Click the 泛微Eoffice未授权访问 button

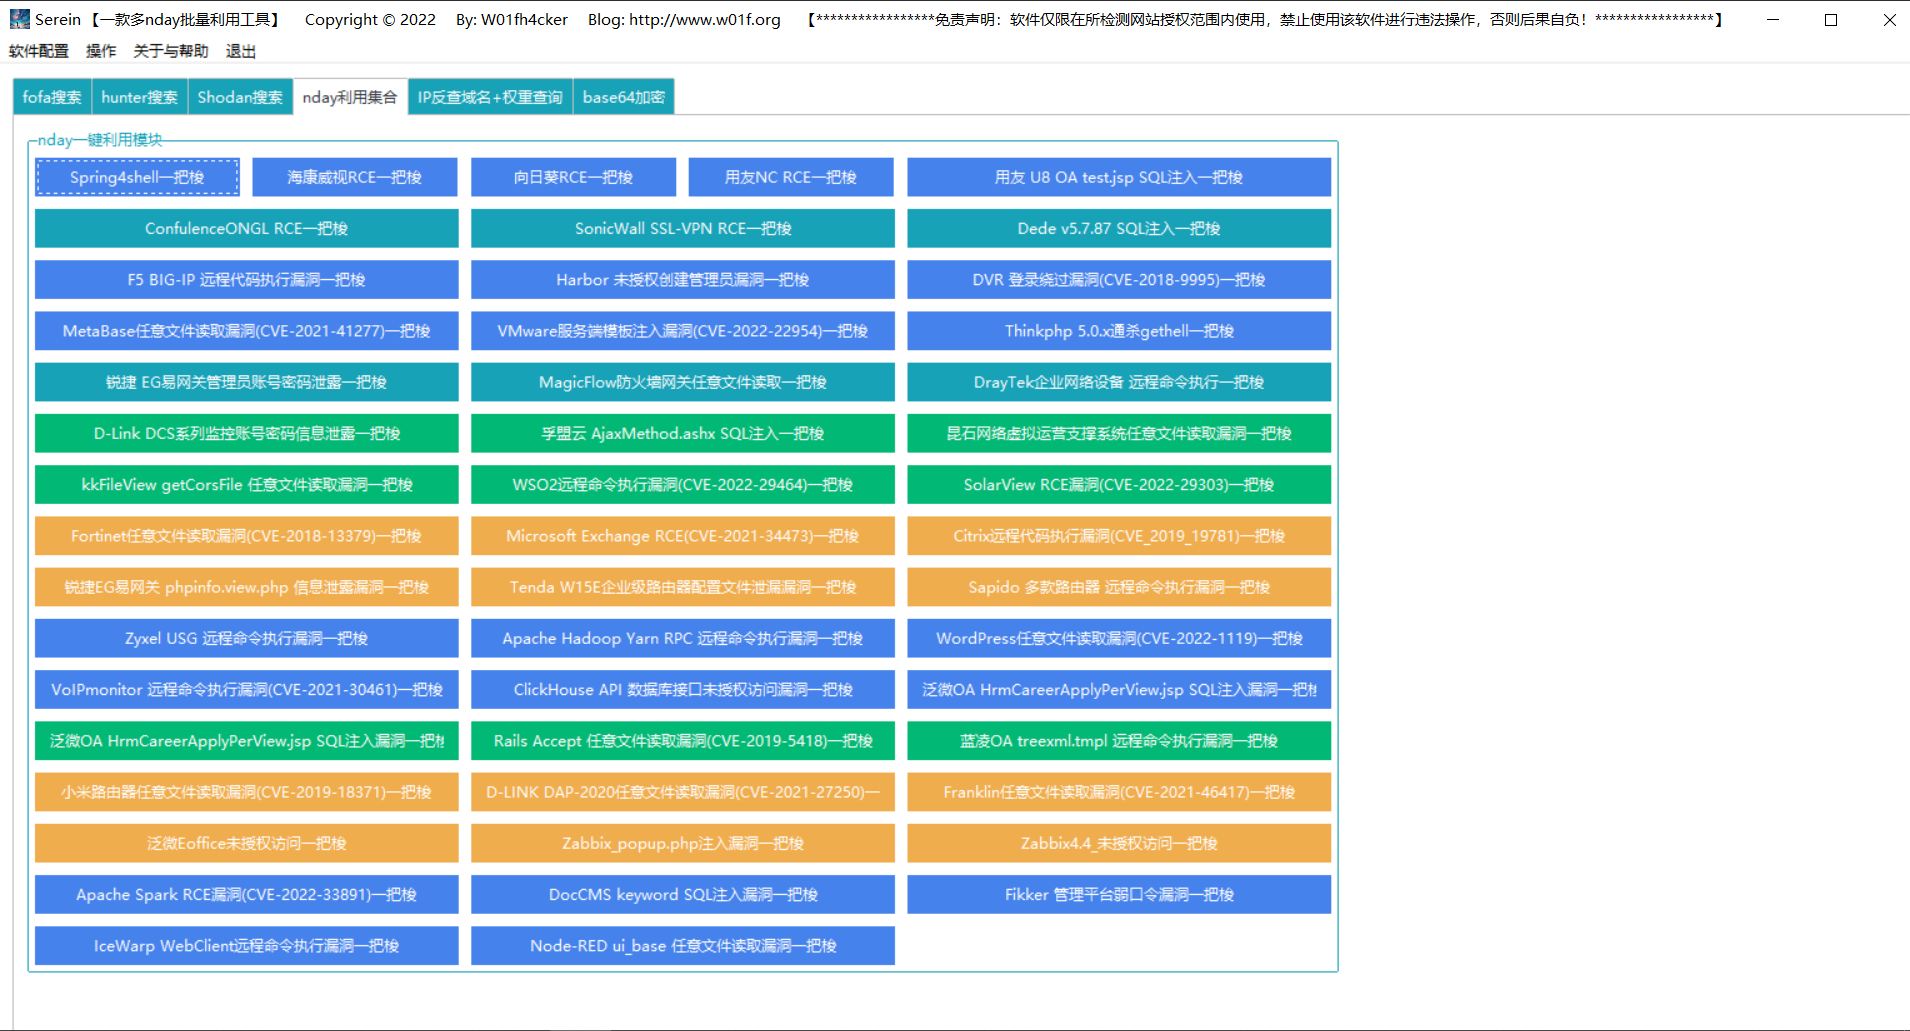click(247, 843)
